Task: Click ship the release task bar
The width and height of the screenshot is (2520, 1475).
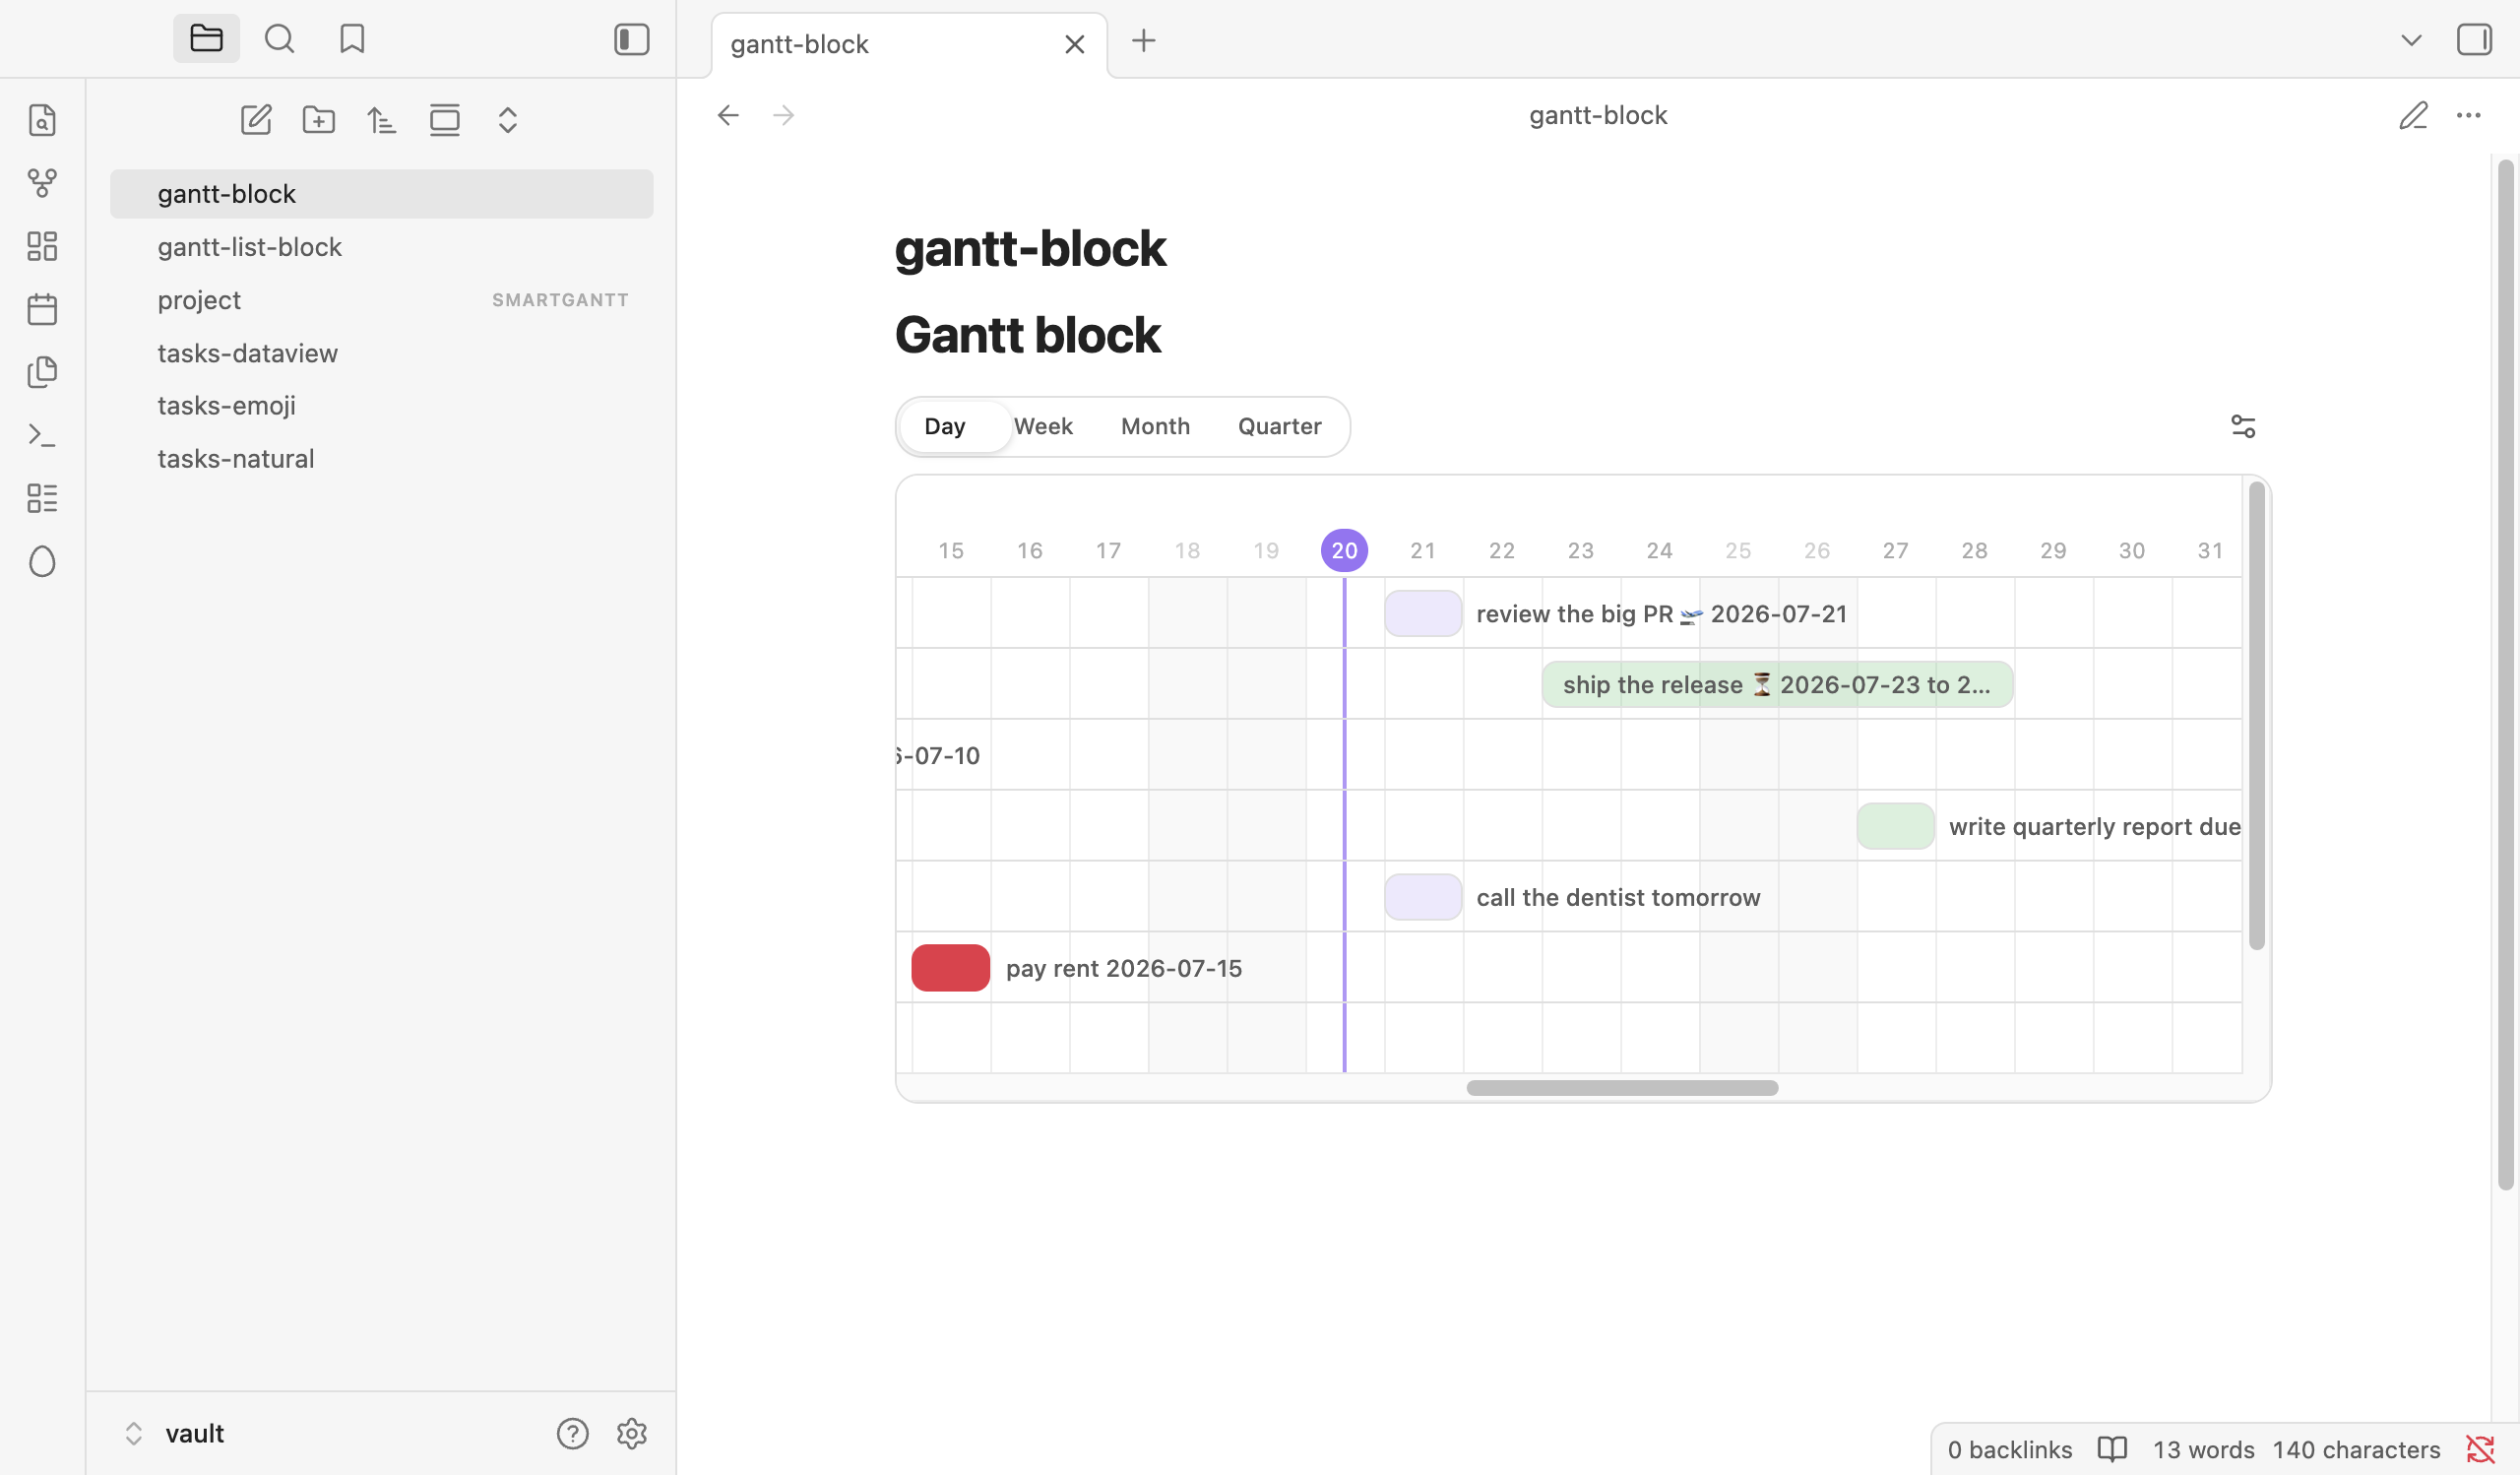Action: click(1777, 685)
